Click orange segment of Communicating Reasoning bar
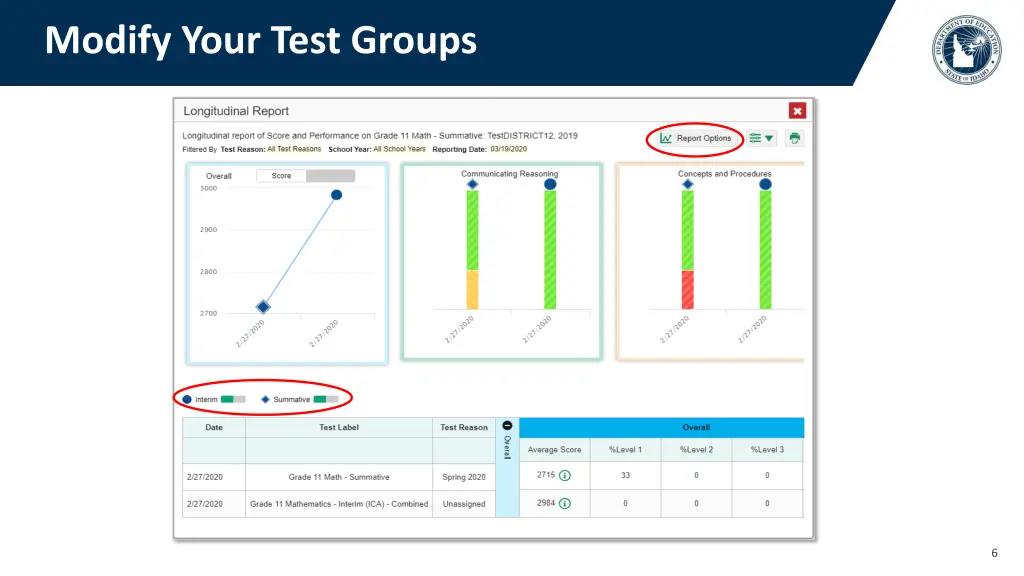This screenshot has width=1024, height=576. click(472, 289)
